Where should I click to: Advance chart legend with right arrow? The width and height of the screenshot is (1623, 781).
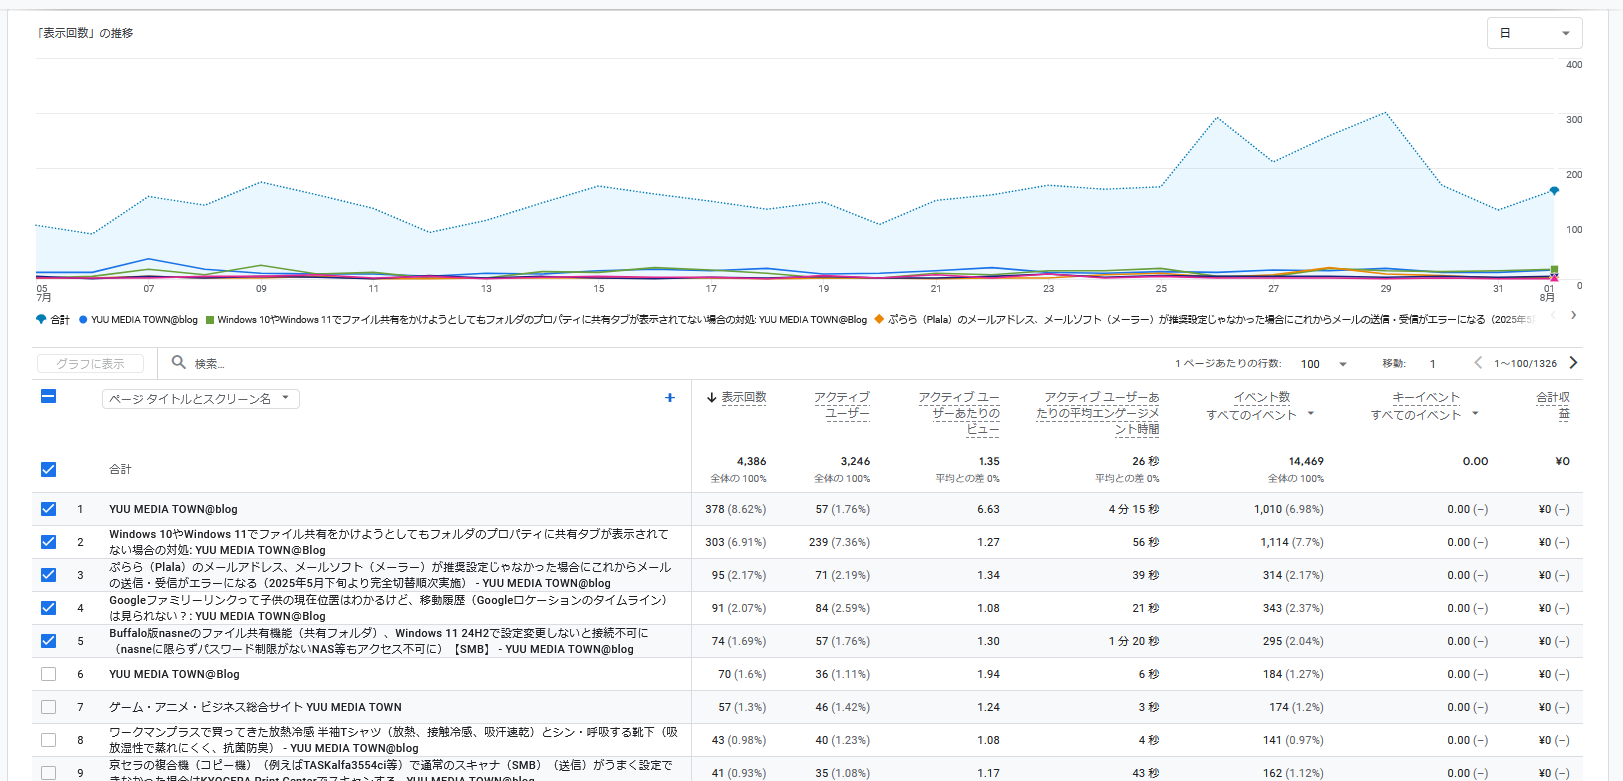(1573, 315)
